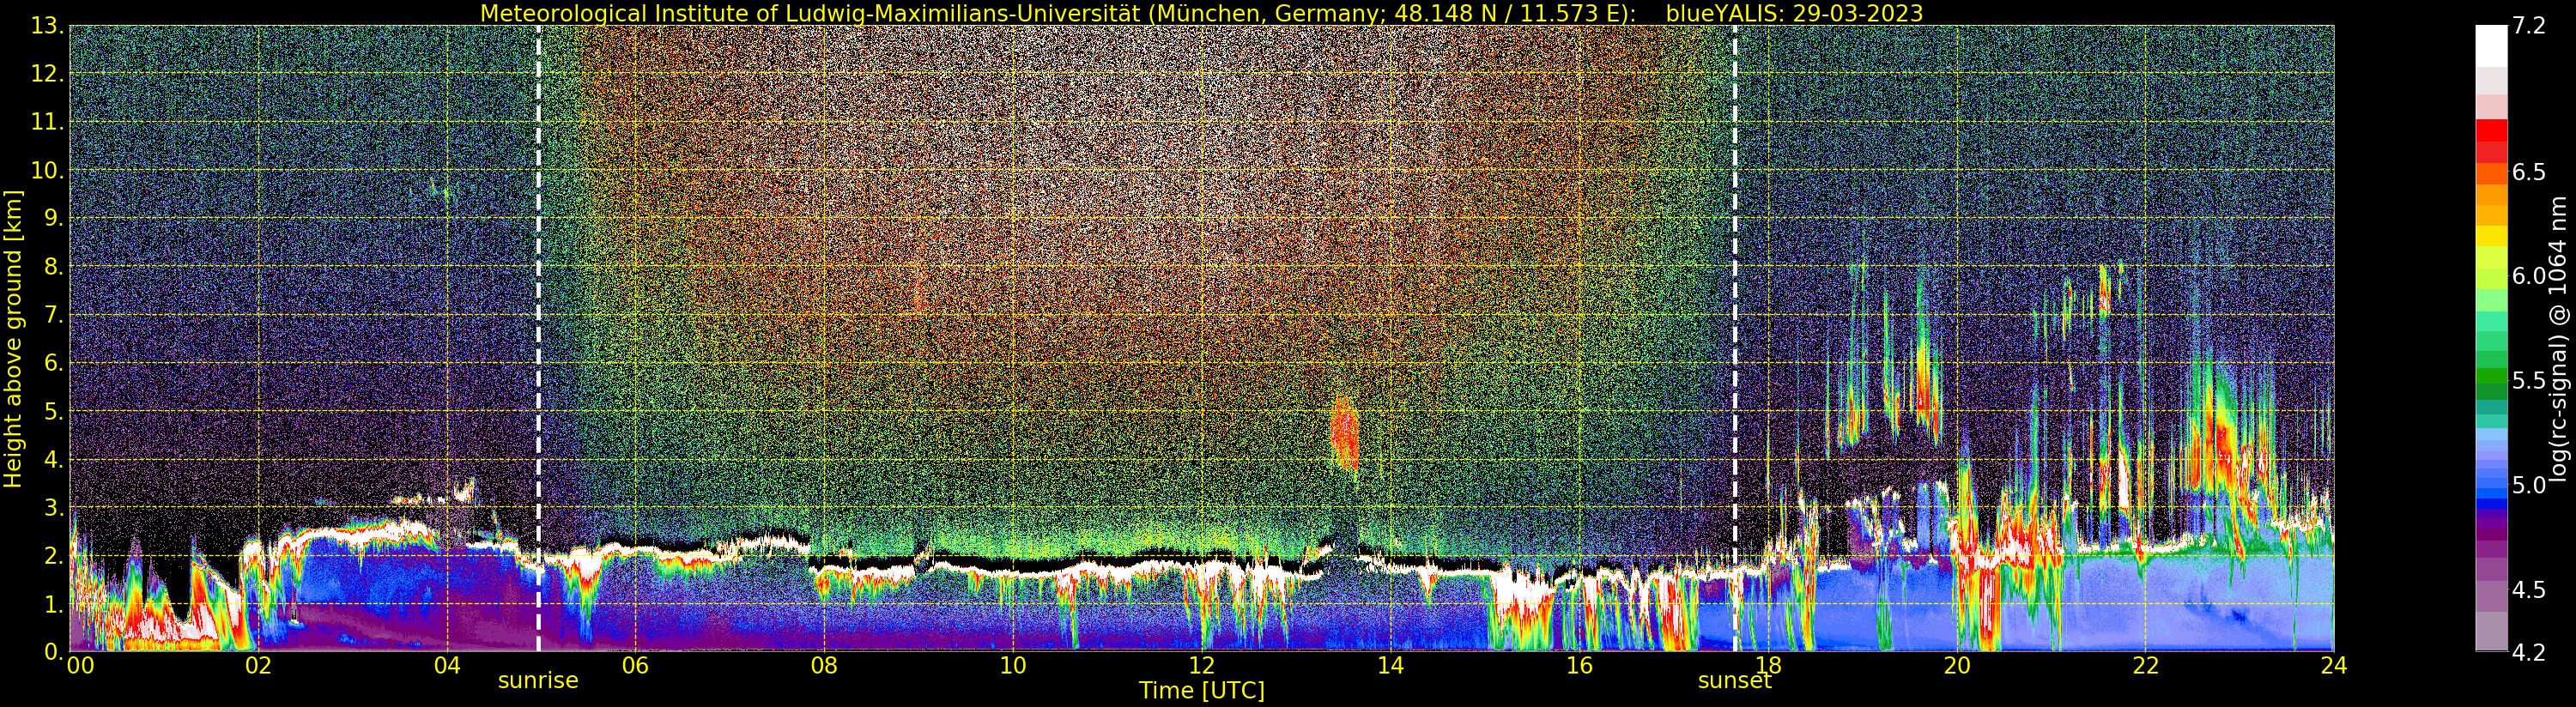Click the 24 time axis tick label

coord(2334,666)
